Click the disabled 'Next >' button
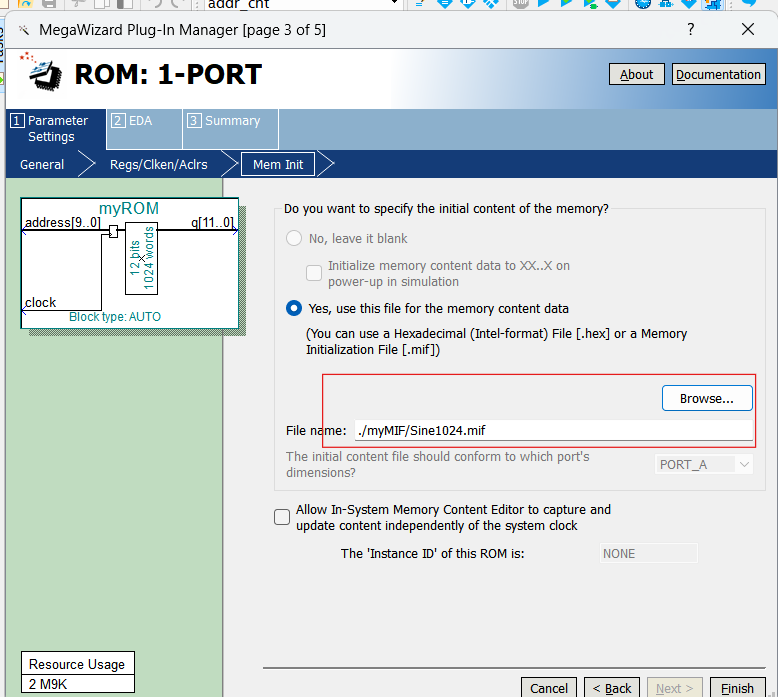Screen dimensions: 778x697 pos(675,688)
